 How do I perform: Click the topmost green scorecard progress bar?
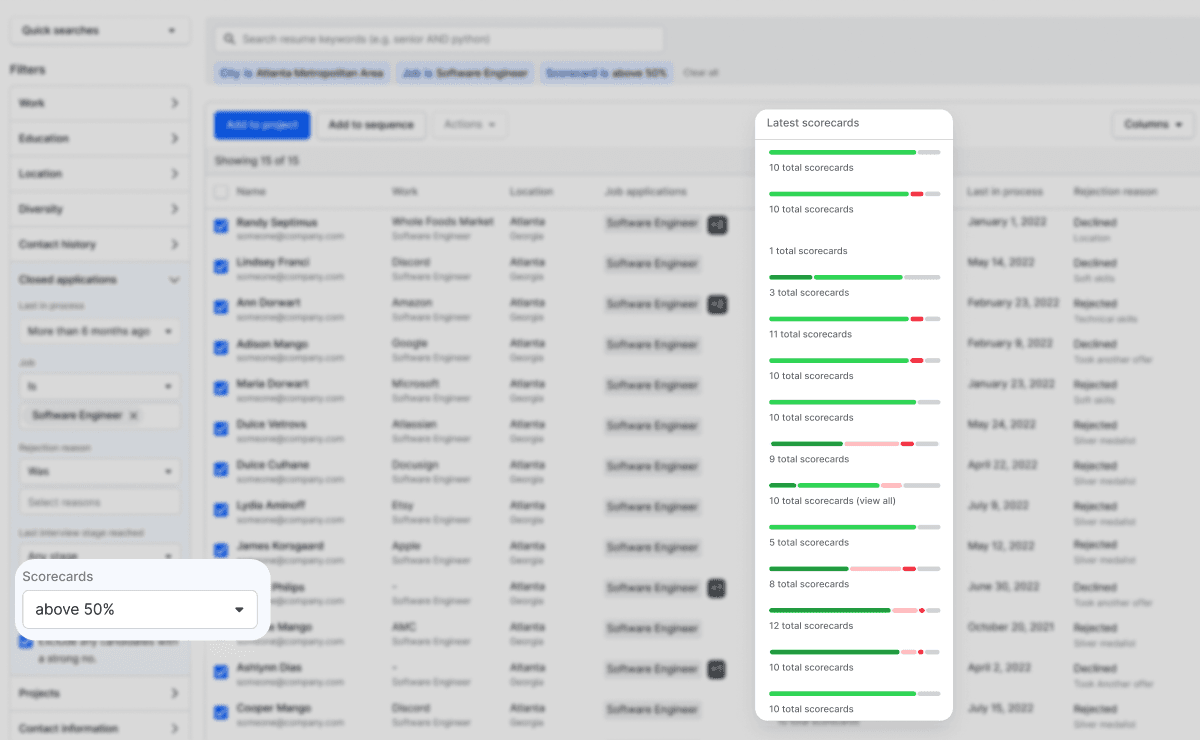(x=840, y=152)
